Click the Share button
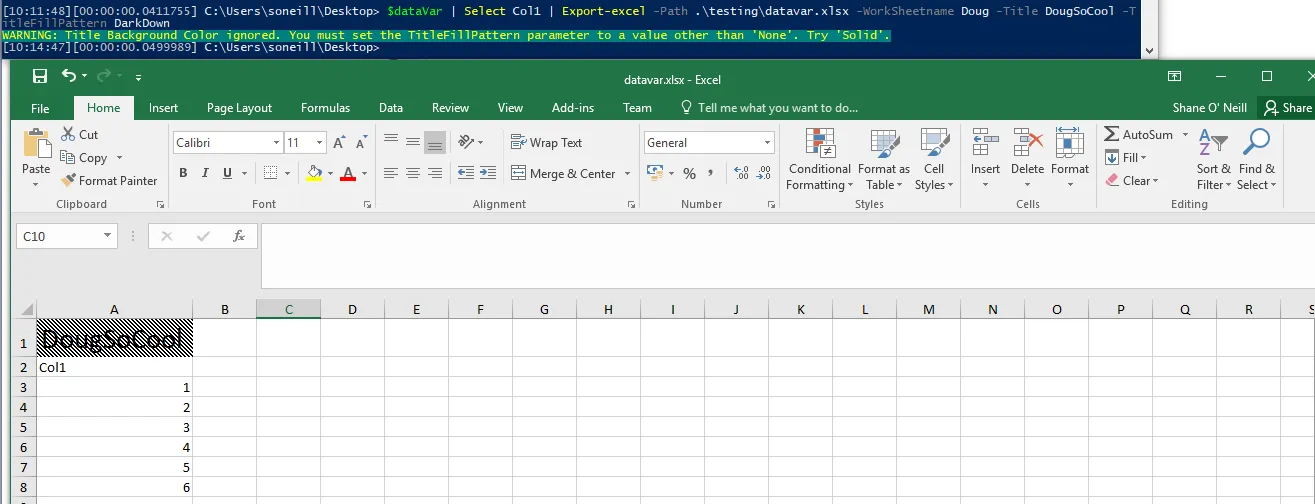 point(1287,108)
